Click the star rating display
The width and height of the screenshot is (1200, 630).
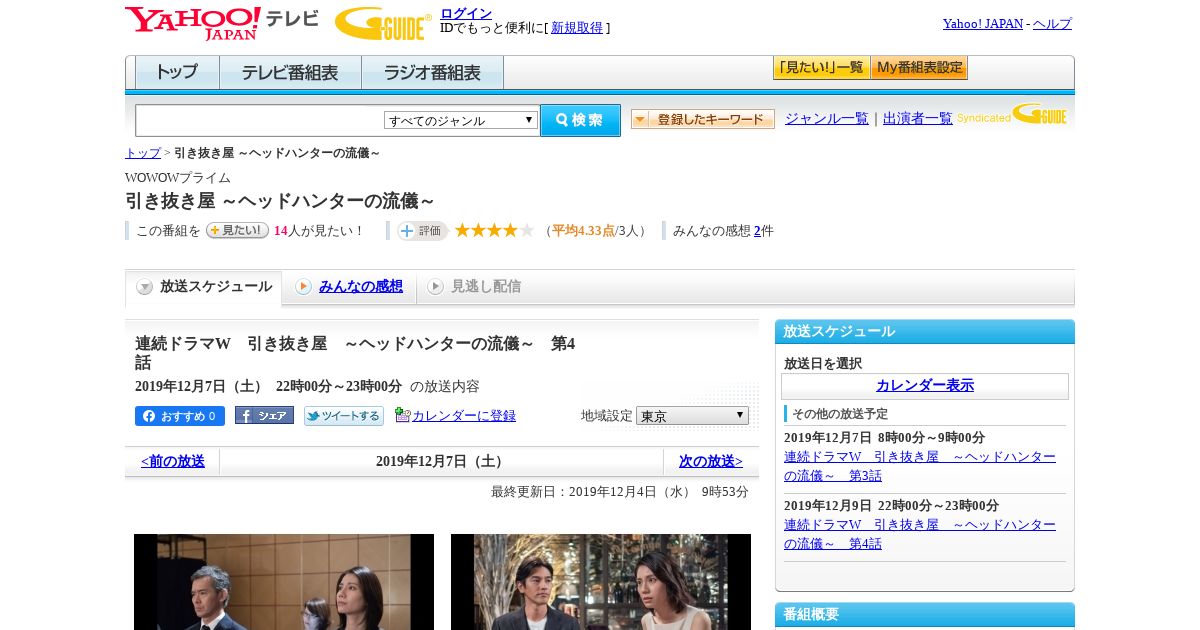(x=494, y=231)
